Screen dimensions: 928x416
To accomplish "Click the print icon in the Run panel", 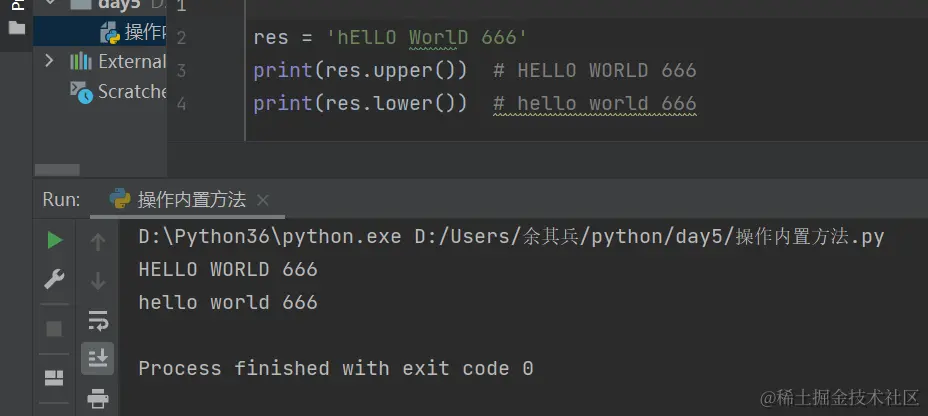I will click(98, 398).
